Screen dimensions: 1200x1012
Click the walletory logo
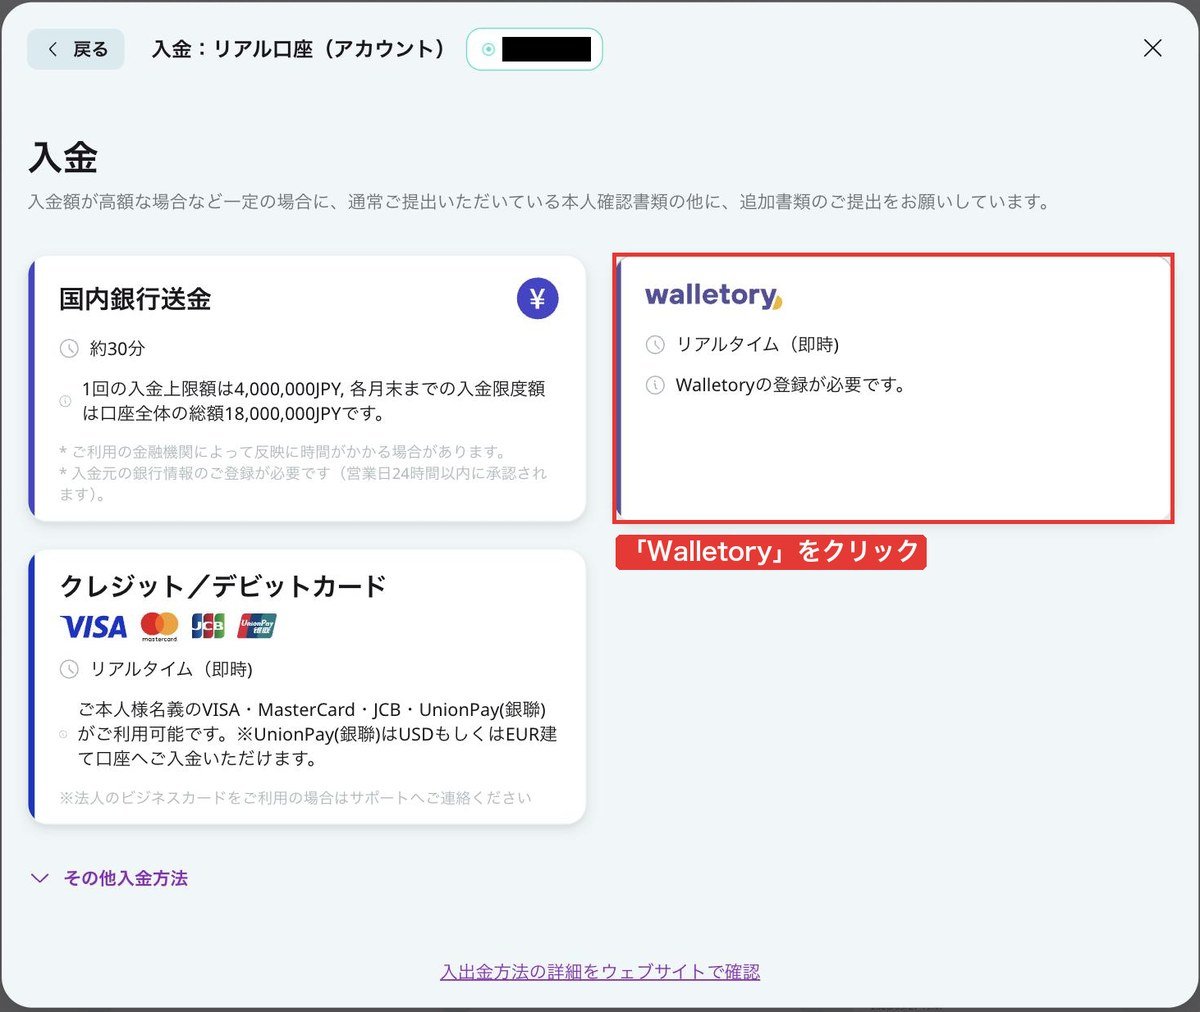713,295
